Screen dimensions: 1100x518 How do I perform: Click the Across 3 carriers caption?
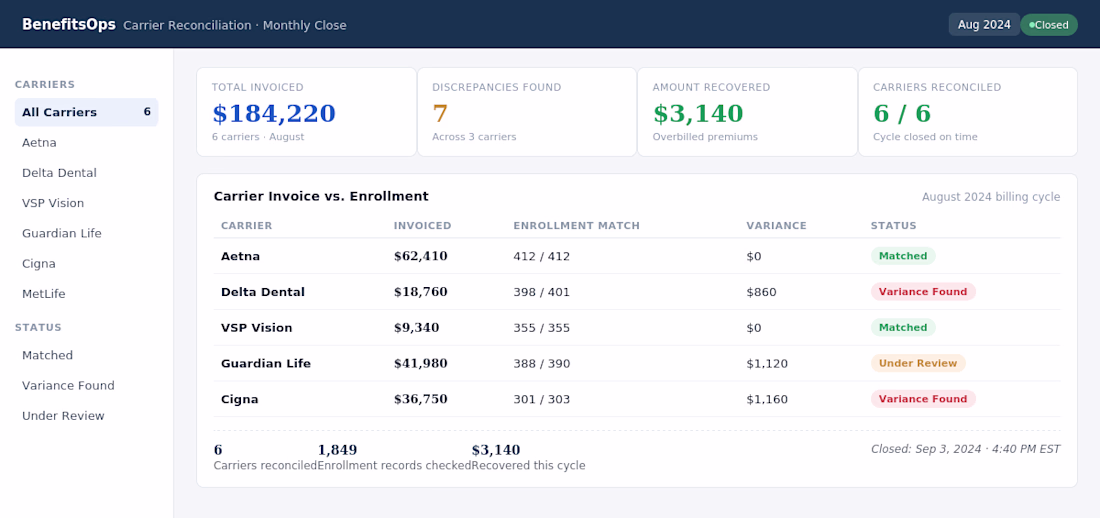click(474, 137)
